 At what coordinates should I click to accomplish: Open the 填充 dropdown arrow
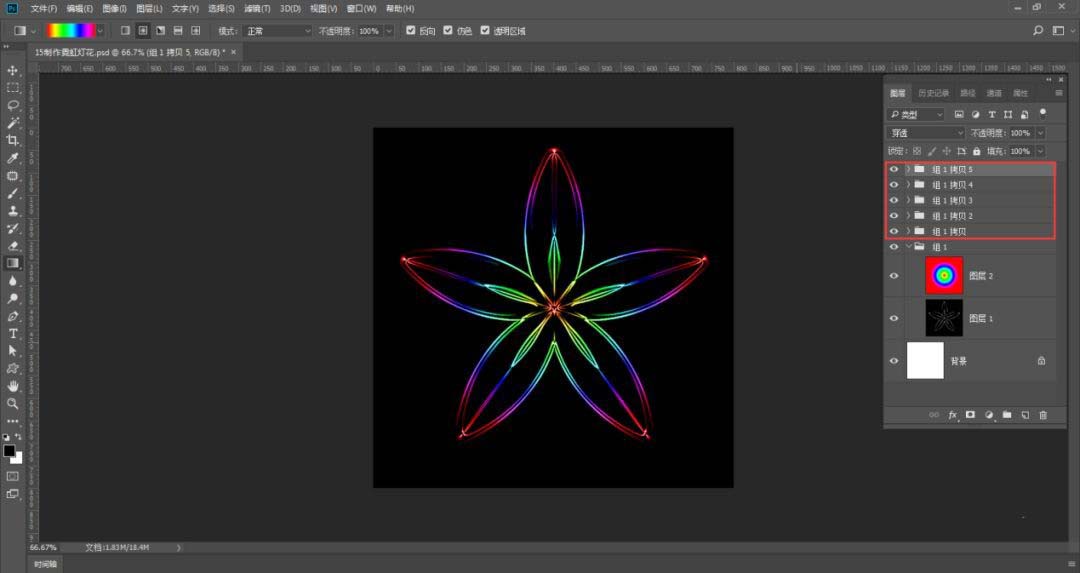(x=1040, y=152)
